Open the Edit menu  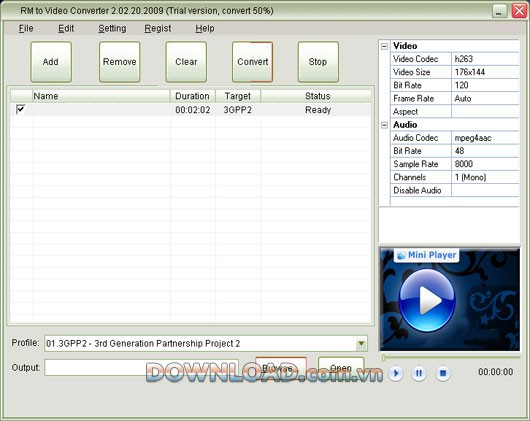point(66,28)
